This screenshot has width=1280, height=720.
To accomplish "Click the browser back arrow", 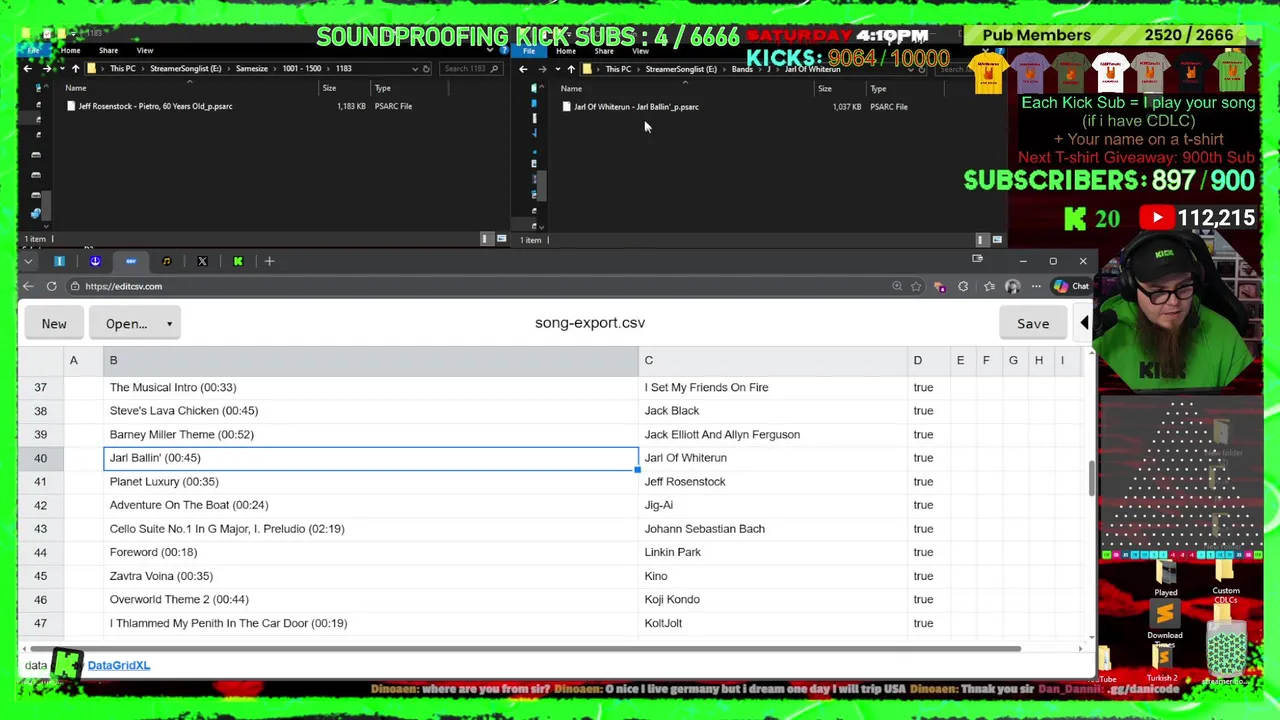I will click(28, 286).
